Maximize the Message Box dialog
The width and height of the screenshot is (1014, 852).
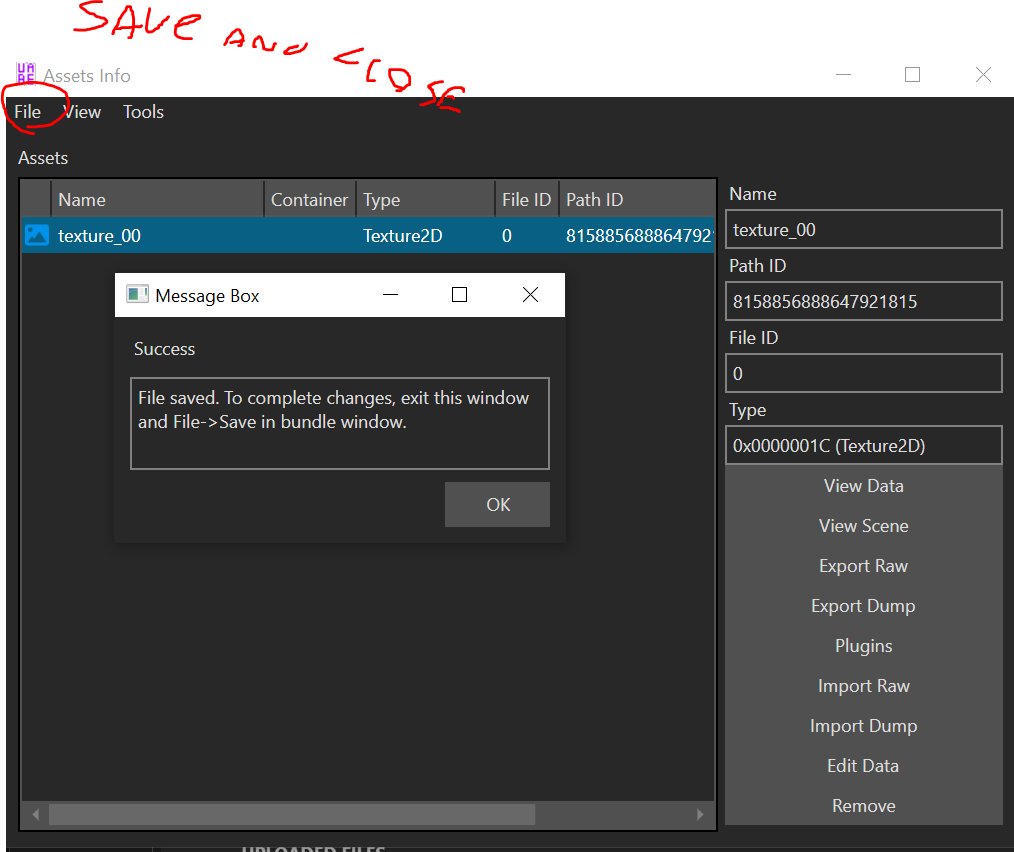[x=459, y=295]
